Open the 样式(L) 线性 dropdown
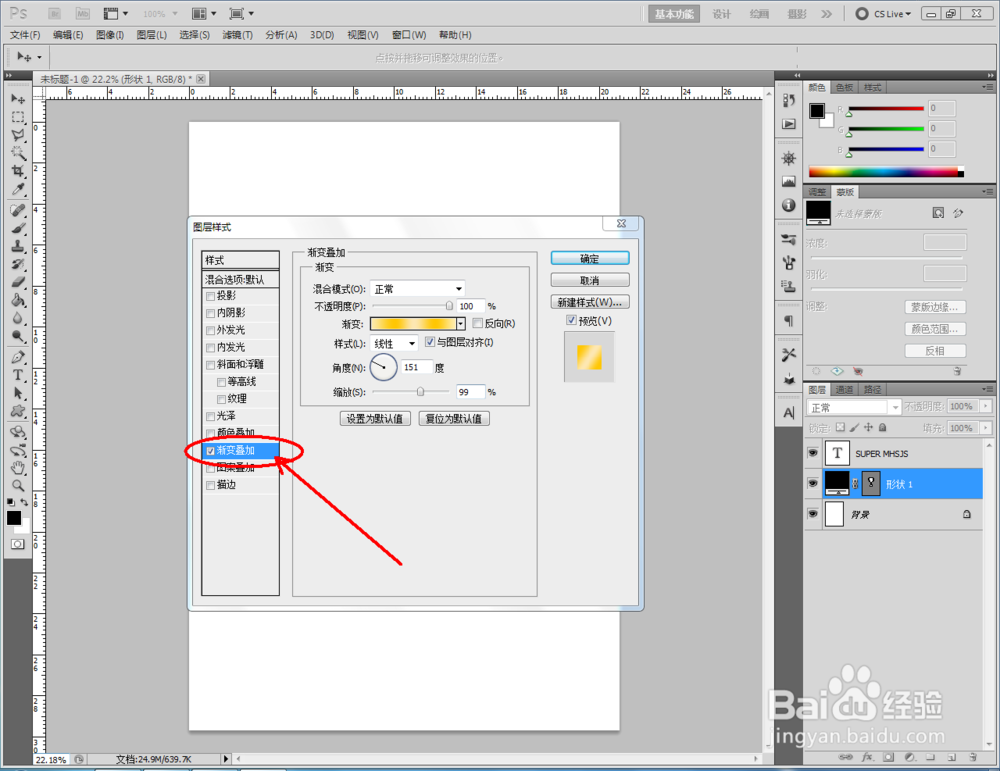1000x771 pixels. pyautogui.click(x=394, y=344)
